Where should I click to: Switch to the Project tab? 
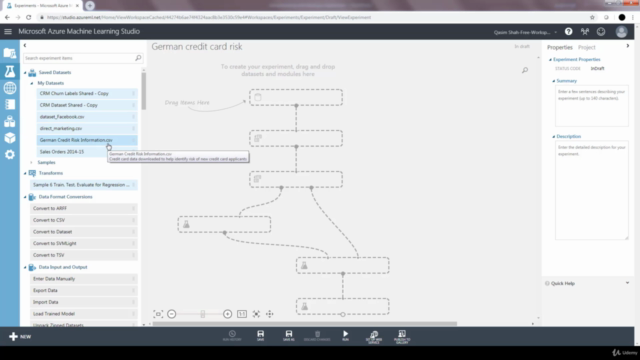coord(587,47)
